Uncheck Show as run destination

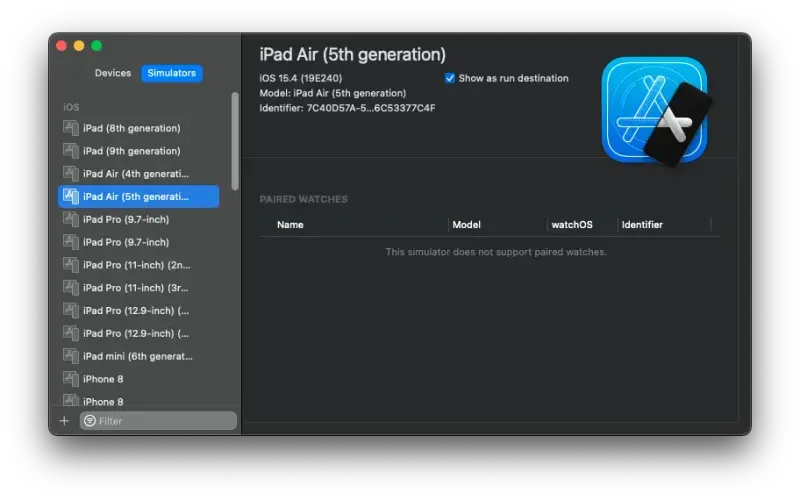(x=449, y=78)
